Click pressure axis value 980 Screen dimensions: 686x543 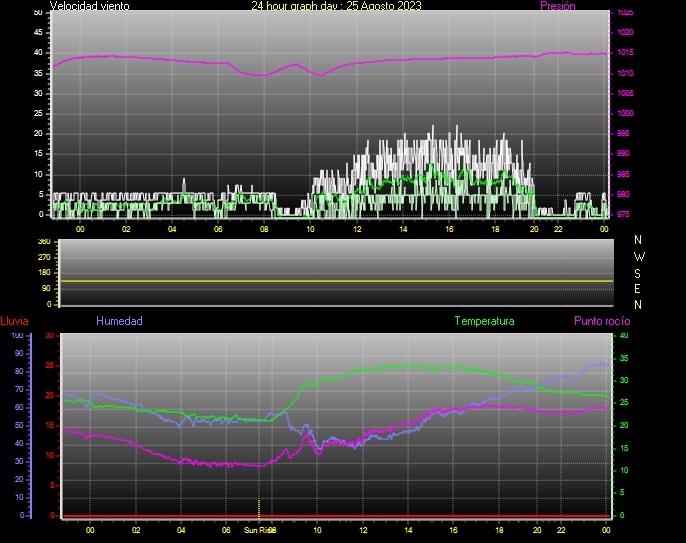(623, 194)
